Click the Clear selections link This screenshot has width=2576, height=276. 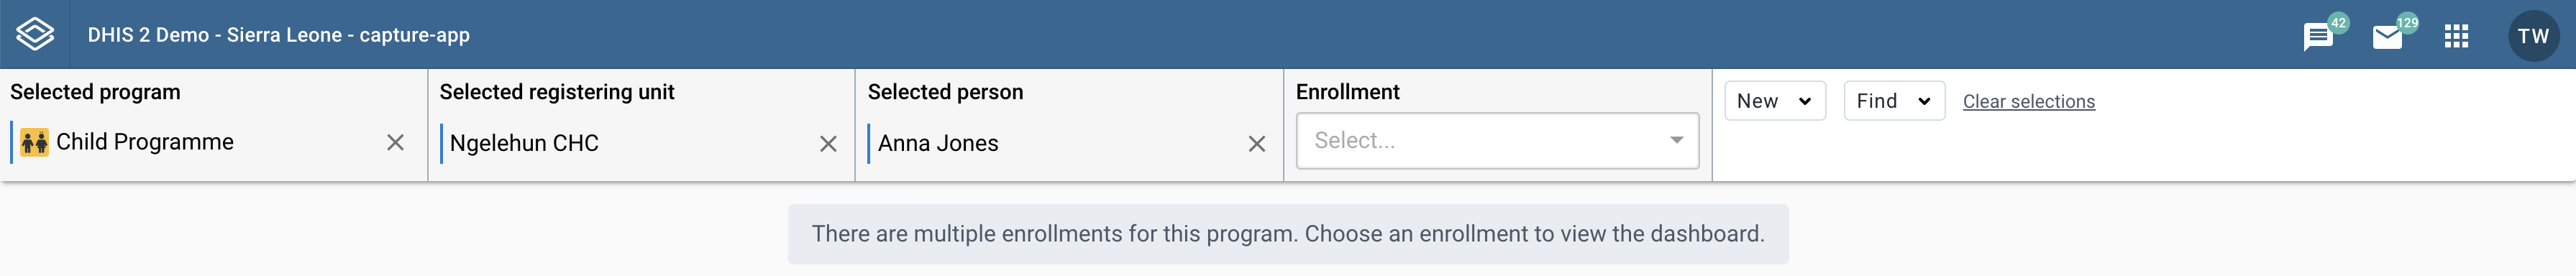2028,101
